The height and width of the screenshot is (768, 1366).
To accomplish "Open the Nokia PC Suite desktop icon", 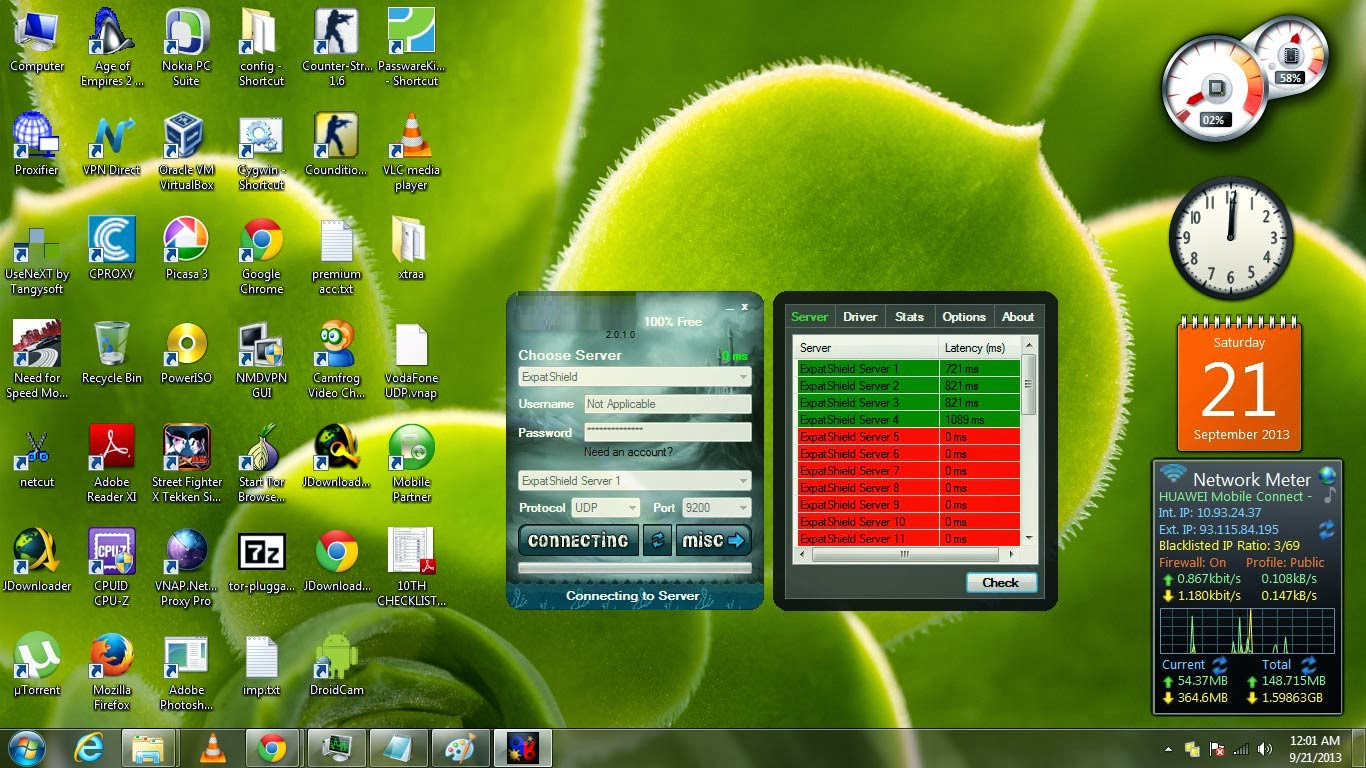I will [x=186, y=47].
